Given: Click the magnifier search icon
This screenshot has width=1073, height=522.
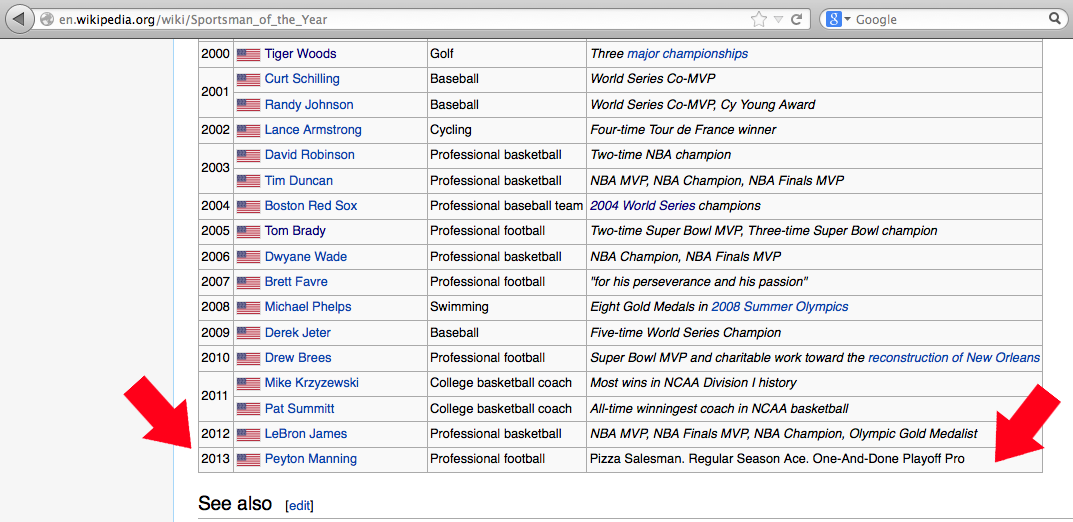Looking at the screenshot, I should coord(1055,19).
